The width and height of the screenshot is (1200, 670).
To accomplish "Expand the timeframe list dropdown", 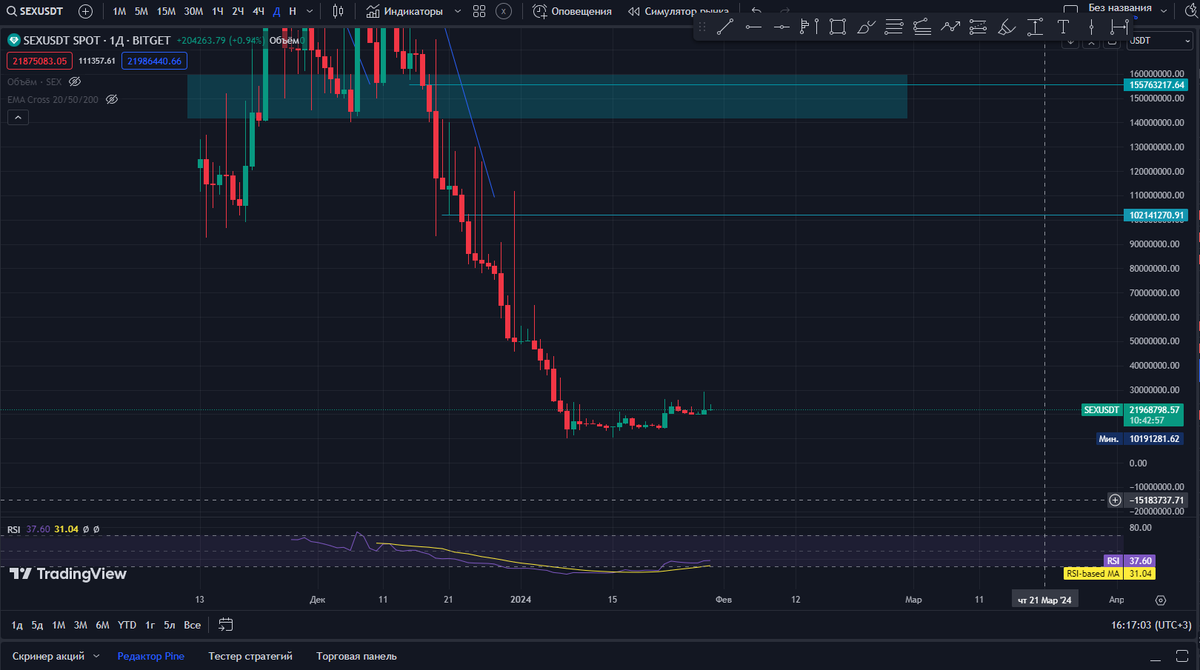I will coord(309,11).
